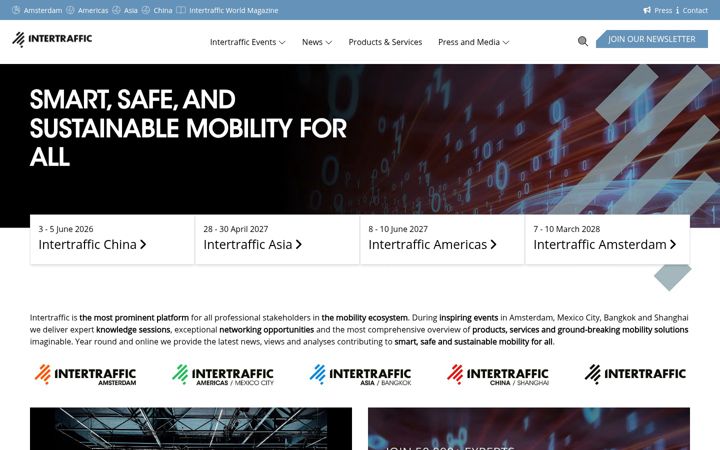Click the hero headline Smart, Safe, and Sustainable

pyautogui.click(x=188, y=128)
